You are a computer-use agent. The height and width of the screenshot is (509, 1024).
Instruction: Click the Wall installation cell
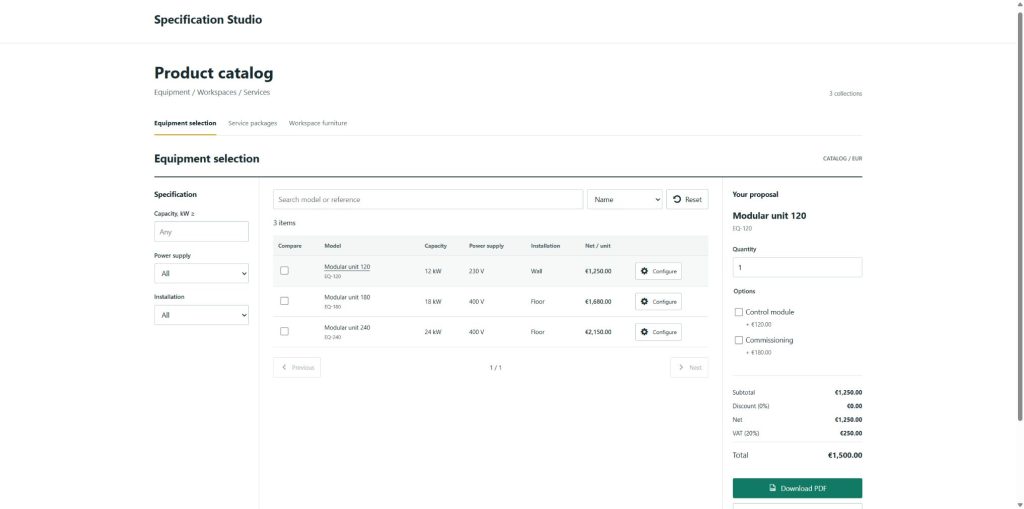pyautogui.click(x=536, y=271)
